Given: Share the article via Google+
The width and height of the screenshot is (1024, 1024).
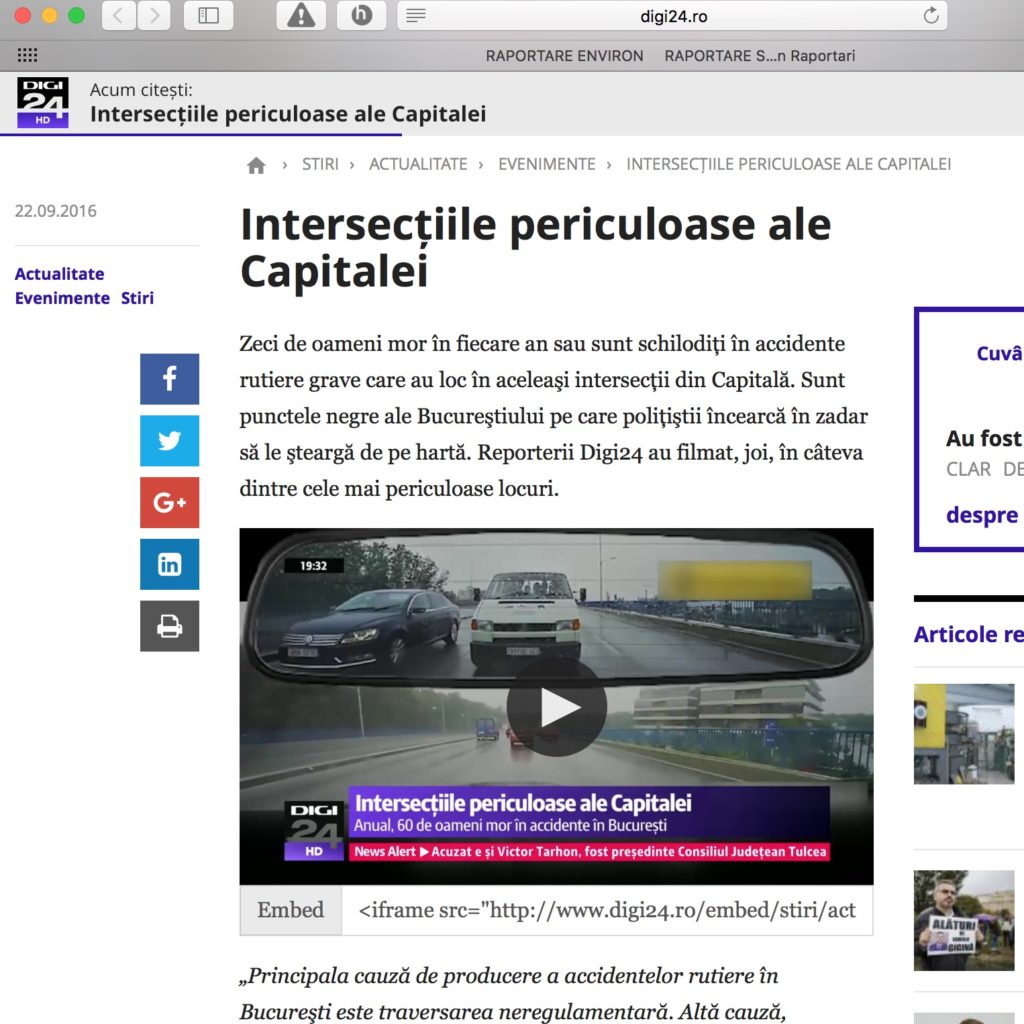Looking at the screenshot, I should [x=169, y=502].
